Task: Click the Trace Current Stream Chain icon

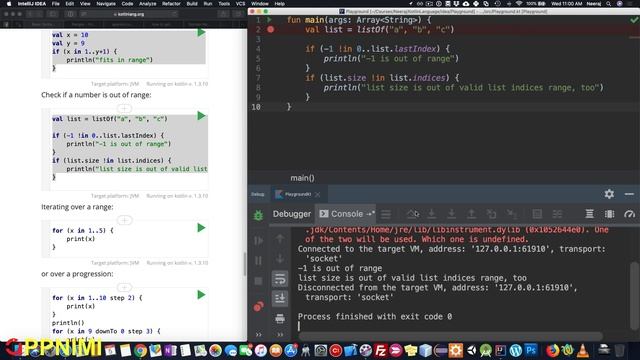Action: click(x=557, y=214)
